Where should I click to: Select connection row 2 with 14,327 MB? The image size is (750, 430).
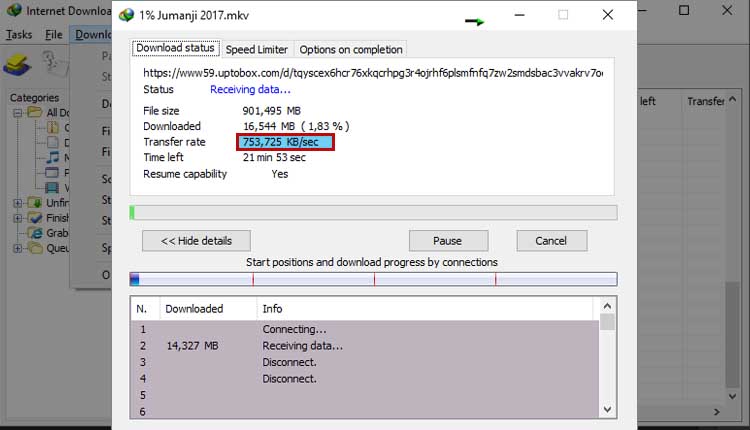(x=364, y=346)
